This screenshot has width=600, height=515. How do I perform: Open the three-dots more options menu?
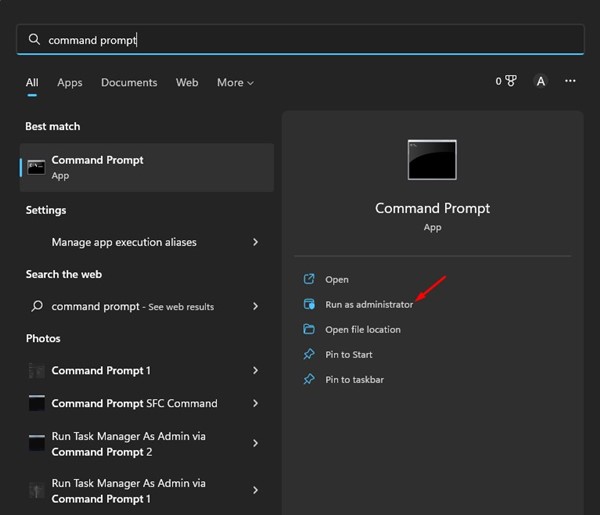570,81
